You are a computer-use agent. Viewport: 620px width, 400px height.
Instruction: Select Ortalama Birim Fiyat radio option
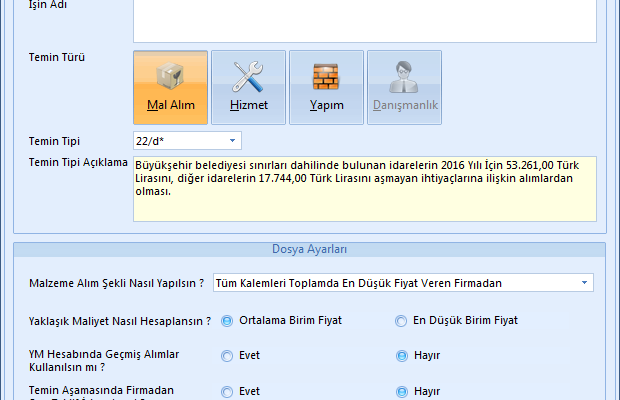coord(228,321)
